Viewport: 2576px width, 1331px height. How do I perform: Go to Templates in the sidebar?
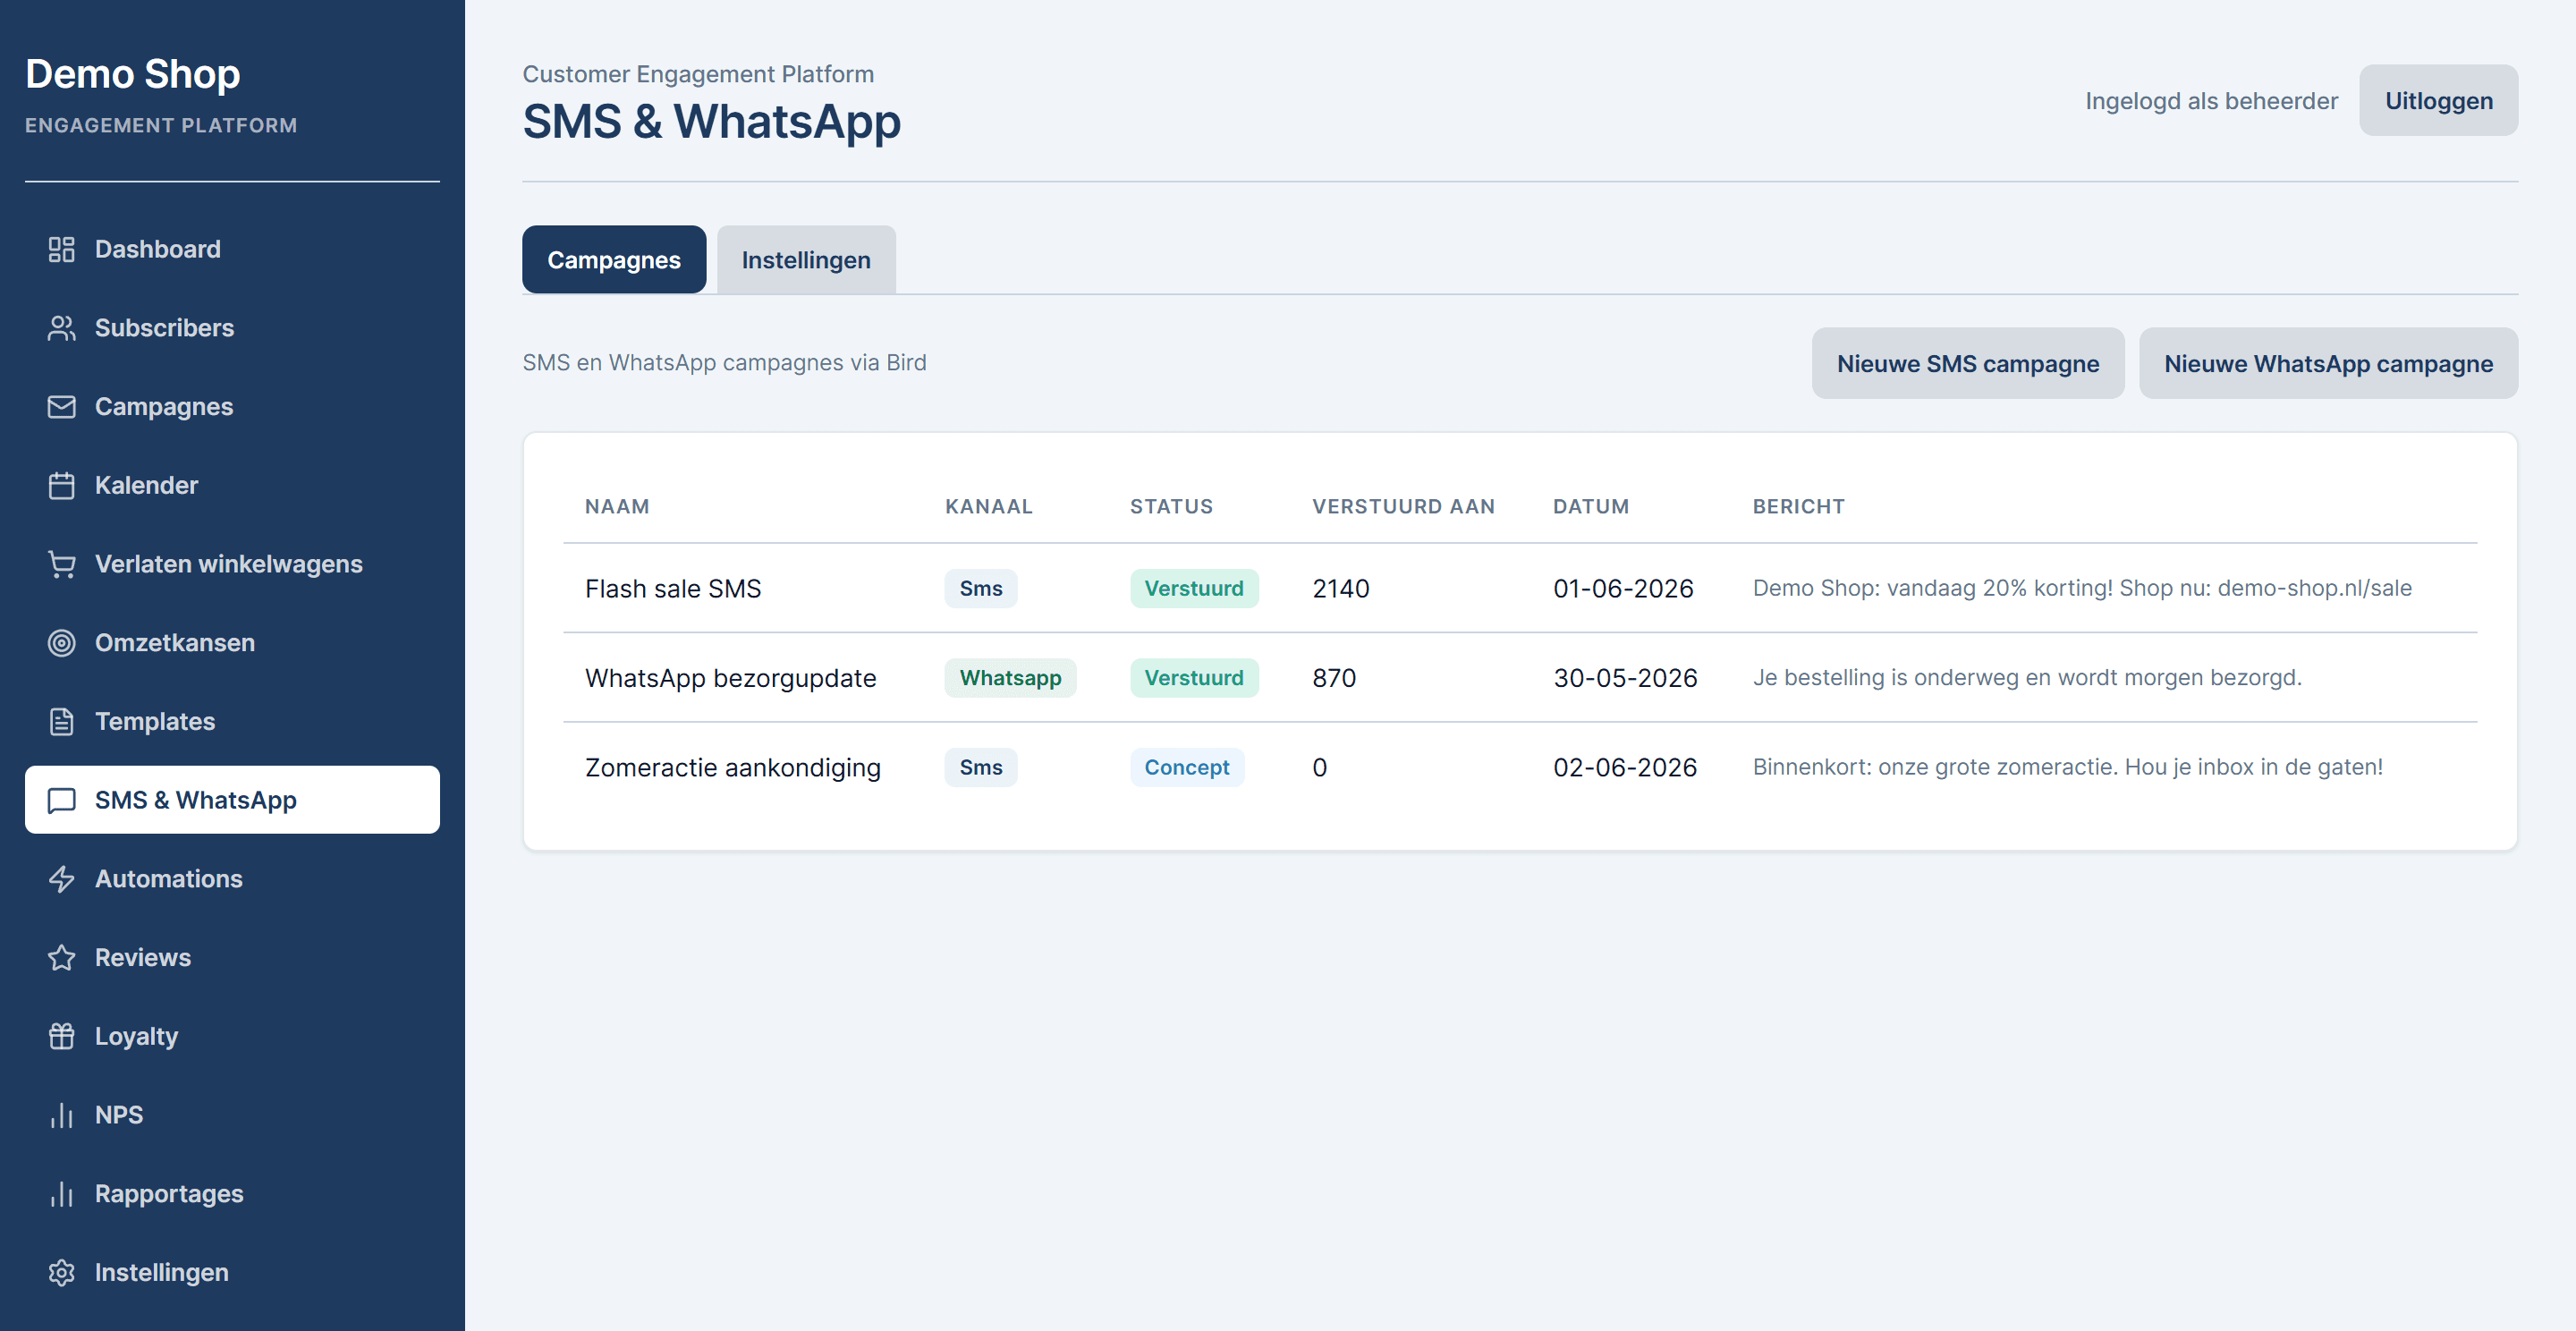(x=232, y=722)
